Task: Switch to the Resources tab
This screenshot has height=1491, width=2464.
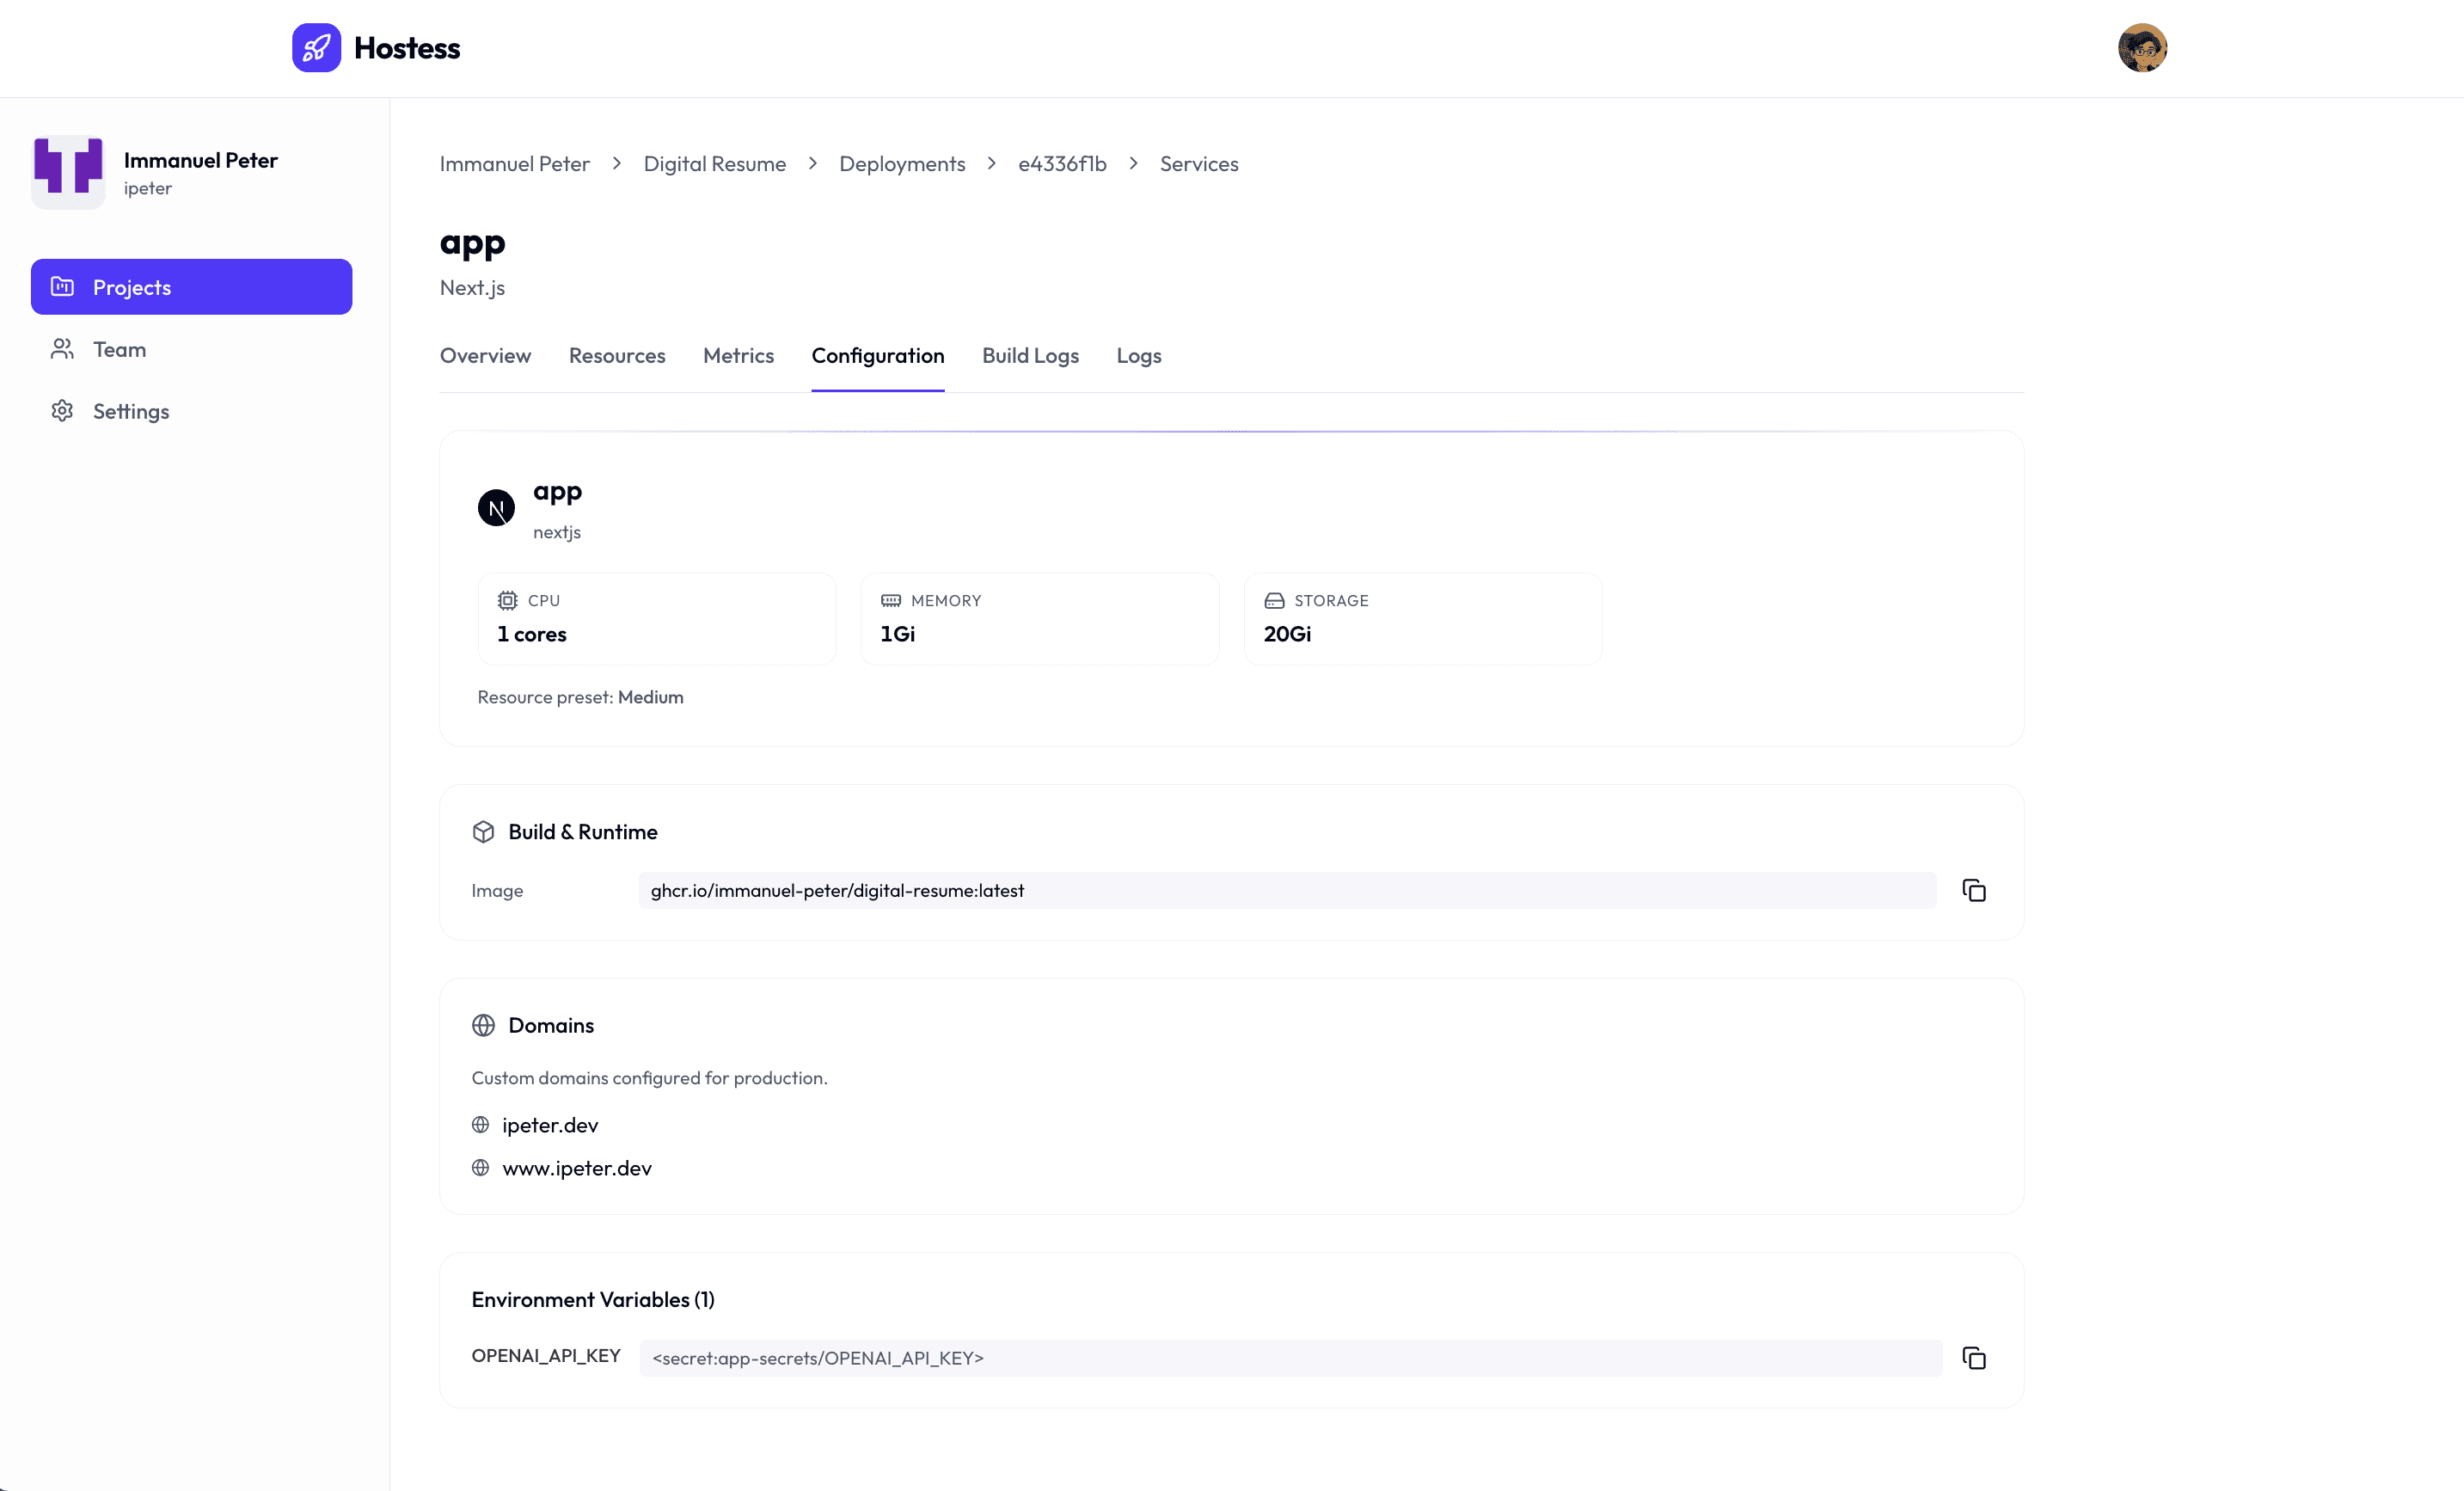Action: tap(617, 356)
